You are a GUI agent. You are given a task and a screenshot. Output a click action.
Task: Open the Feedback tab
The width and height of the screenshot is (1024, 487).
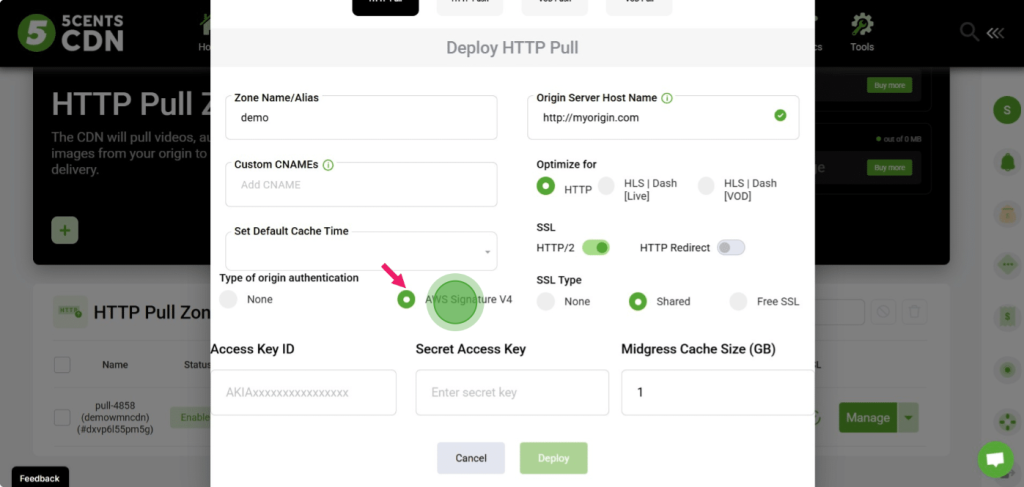[40, 478]
